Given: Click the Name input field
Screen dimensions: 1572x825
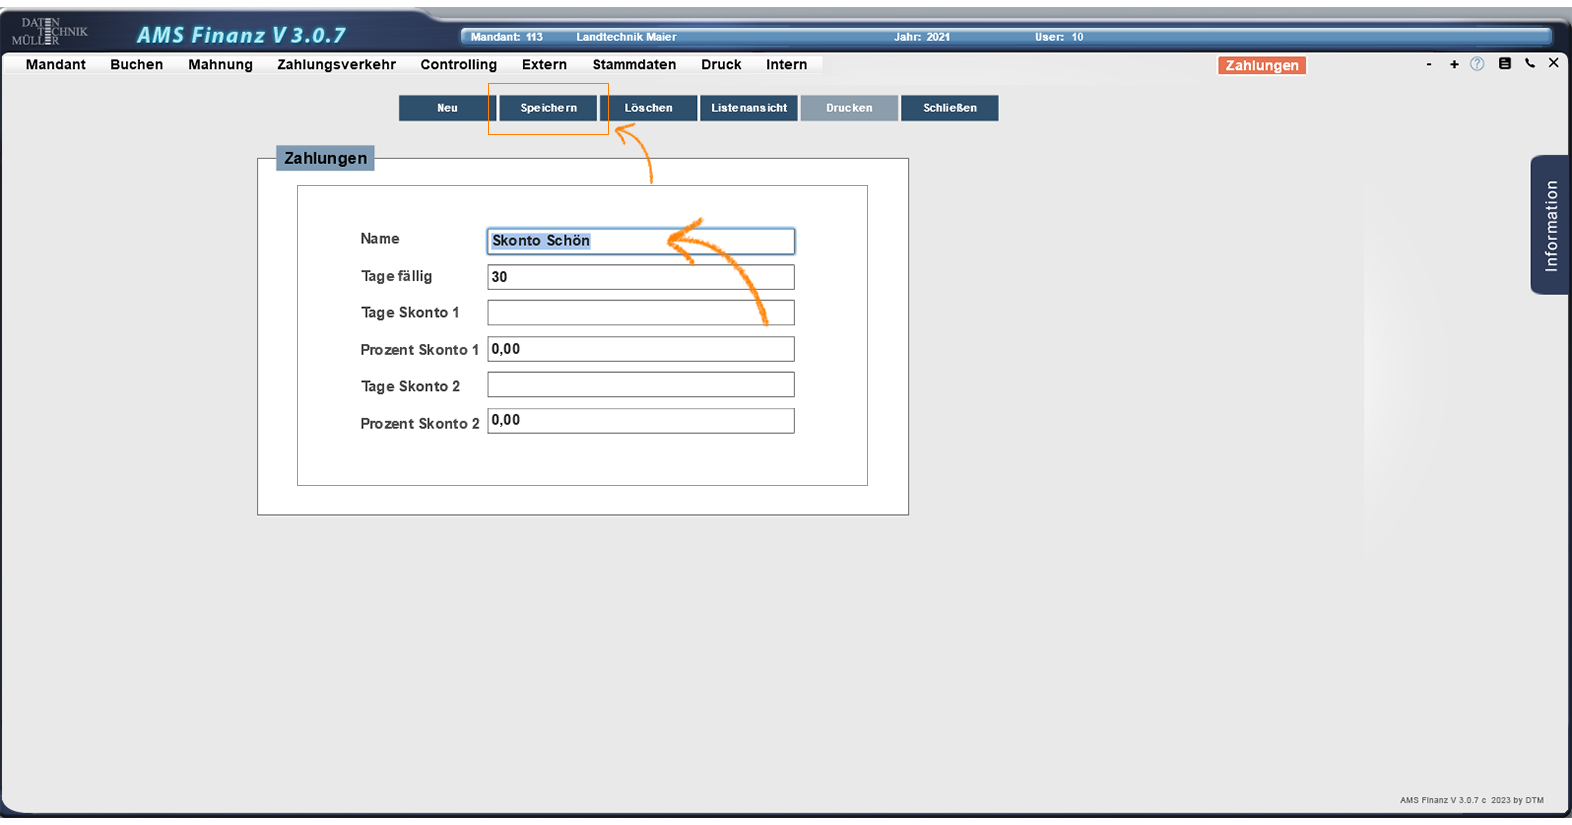Looking at the screenshot, I should pos(640,241).
